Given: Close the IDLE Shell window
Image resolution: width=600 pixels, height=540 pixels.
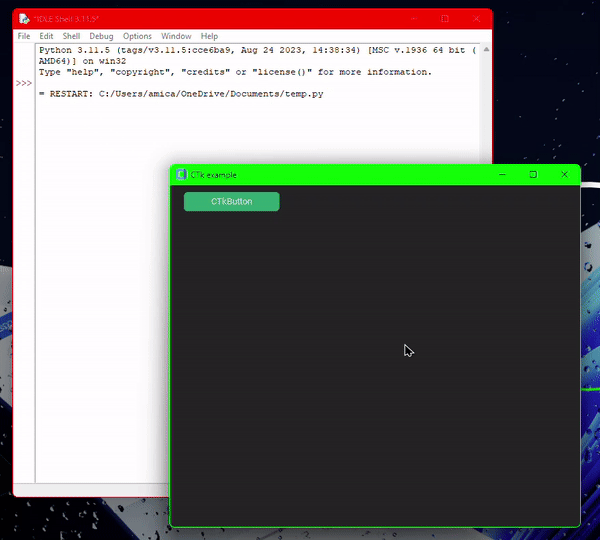Looking at the screenshot, I should click(475, 19).
